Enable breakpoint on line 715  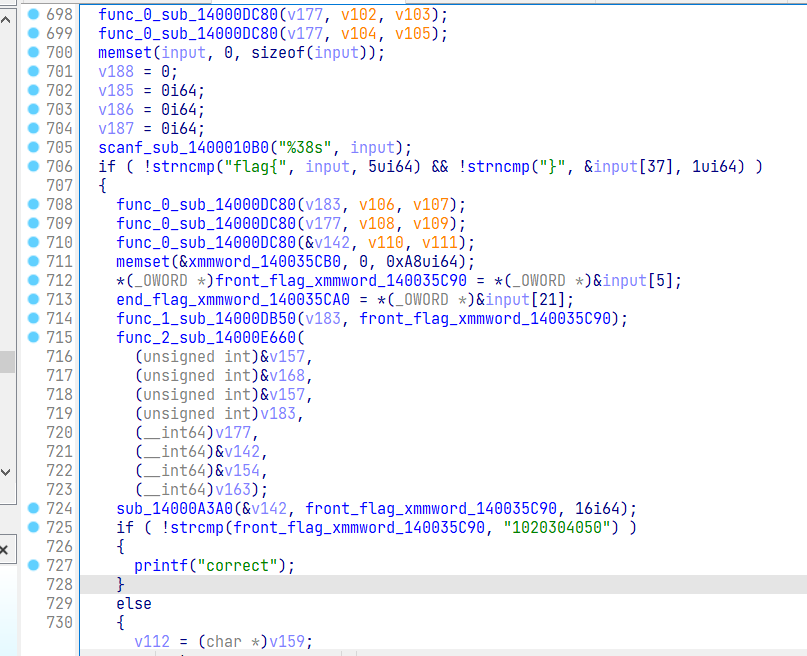click(34, 337)
